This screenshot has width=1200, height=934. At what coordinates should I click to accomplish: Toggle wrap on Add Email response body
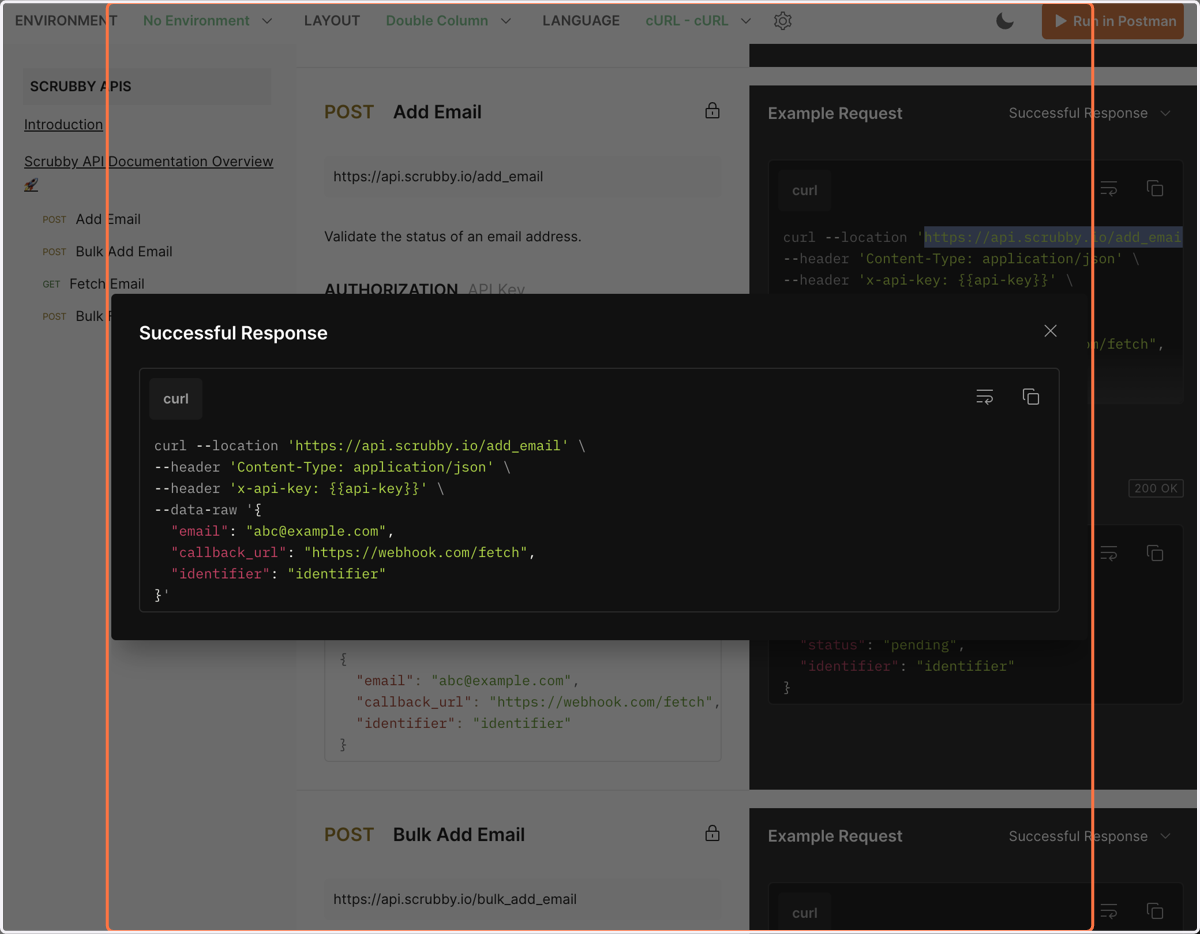click(x=1109, y=553)
